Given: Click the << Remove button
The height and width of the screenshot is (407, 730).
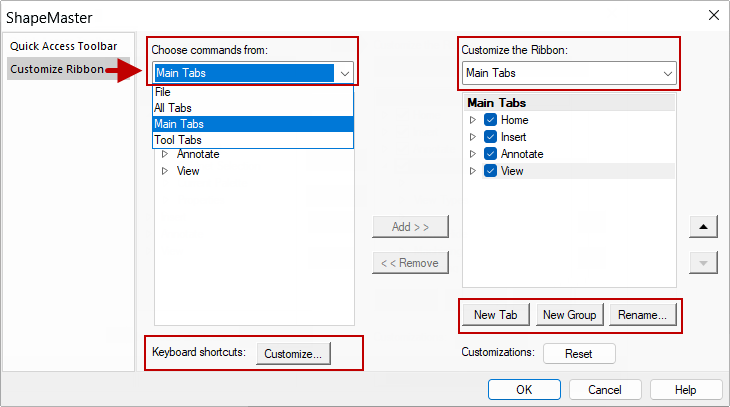Looking at the screenshot, I should [410, 263].
